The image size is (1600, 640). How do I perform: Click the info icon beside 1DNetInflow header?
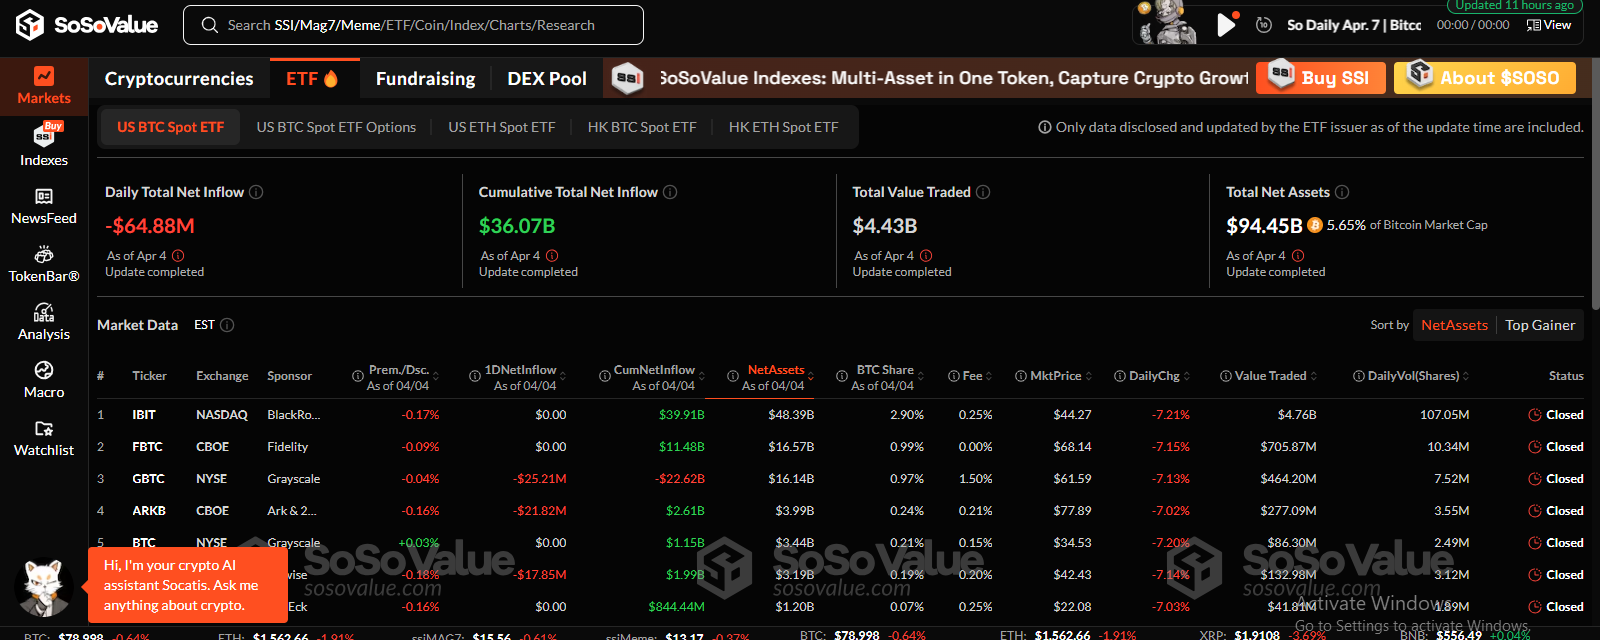(475, 376)
